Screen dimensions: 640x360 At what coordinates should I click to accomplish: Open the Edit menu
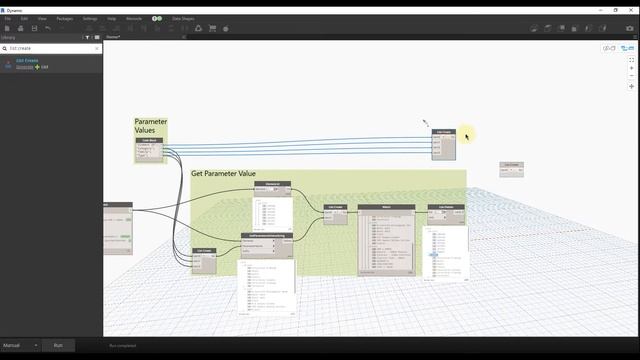[x=24, y=19]
